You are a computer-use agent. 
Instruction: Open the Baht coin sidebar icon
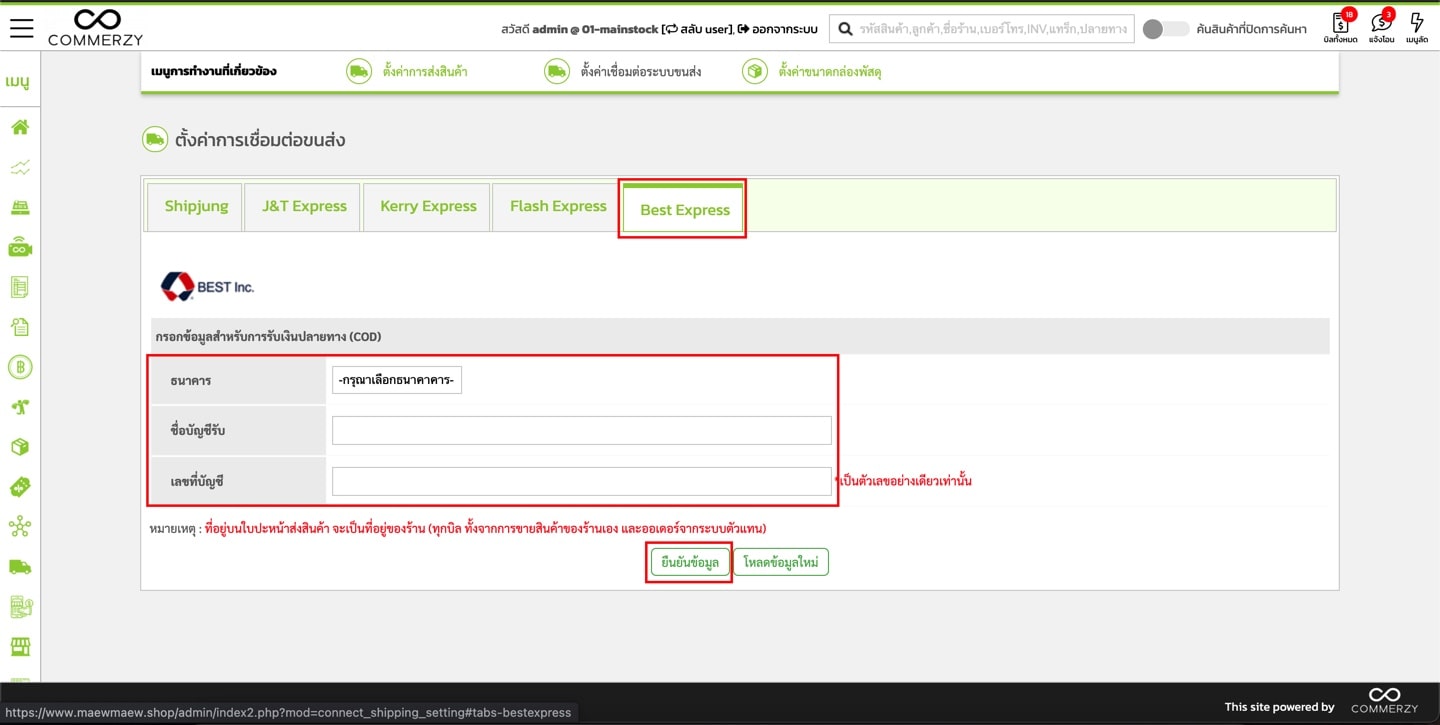click(x=20, y=367)
